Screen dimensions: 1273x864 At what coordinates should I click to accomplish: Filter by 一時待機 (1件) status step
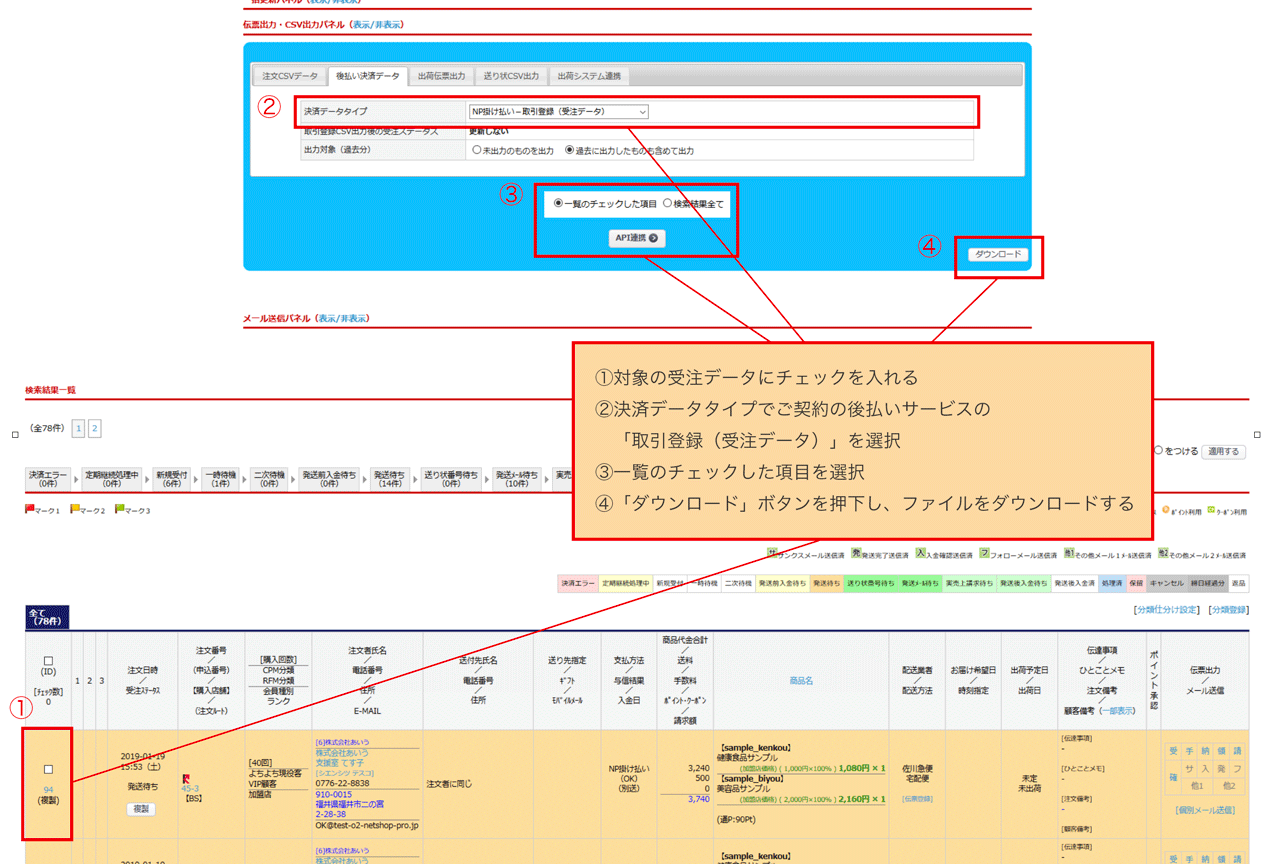tap(221, 479)
